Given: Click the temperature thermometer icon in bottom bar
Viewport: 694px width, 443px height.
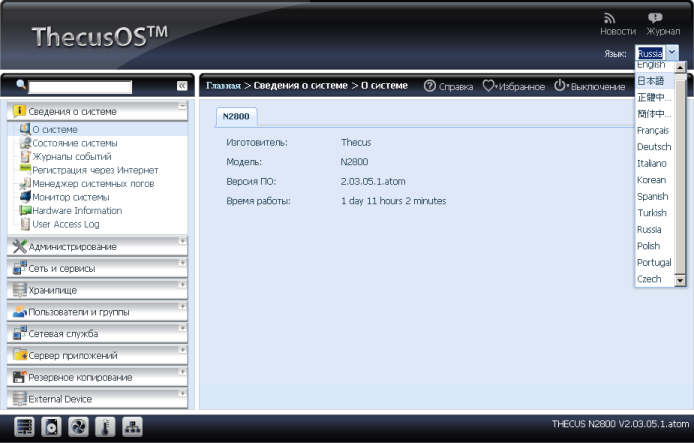Looking at the screenshot, I should pyautogui.click(x=105, y=427).
